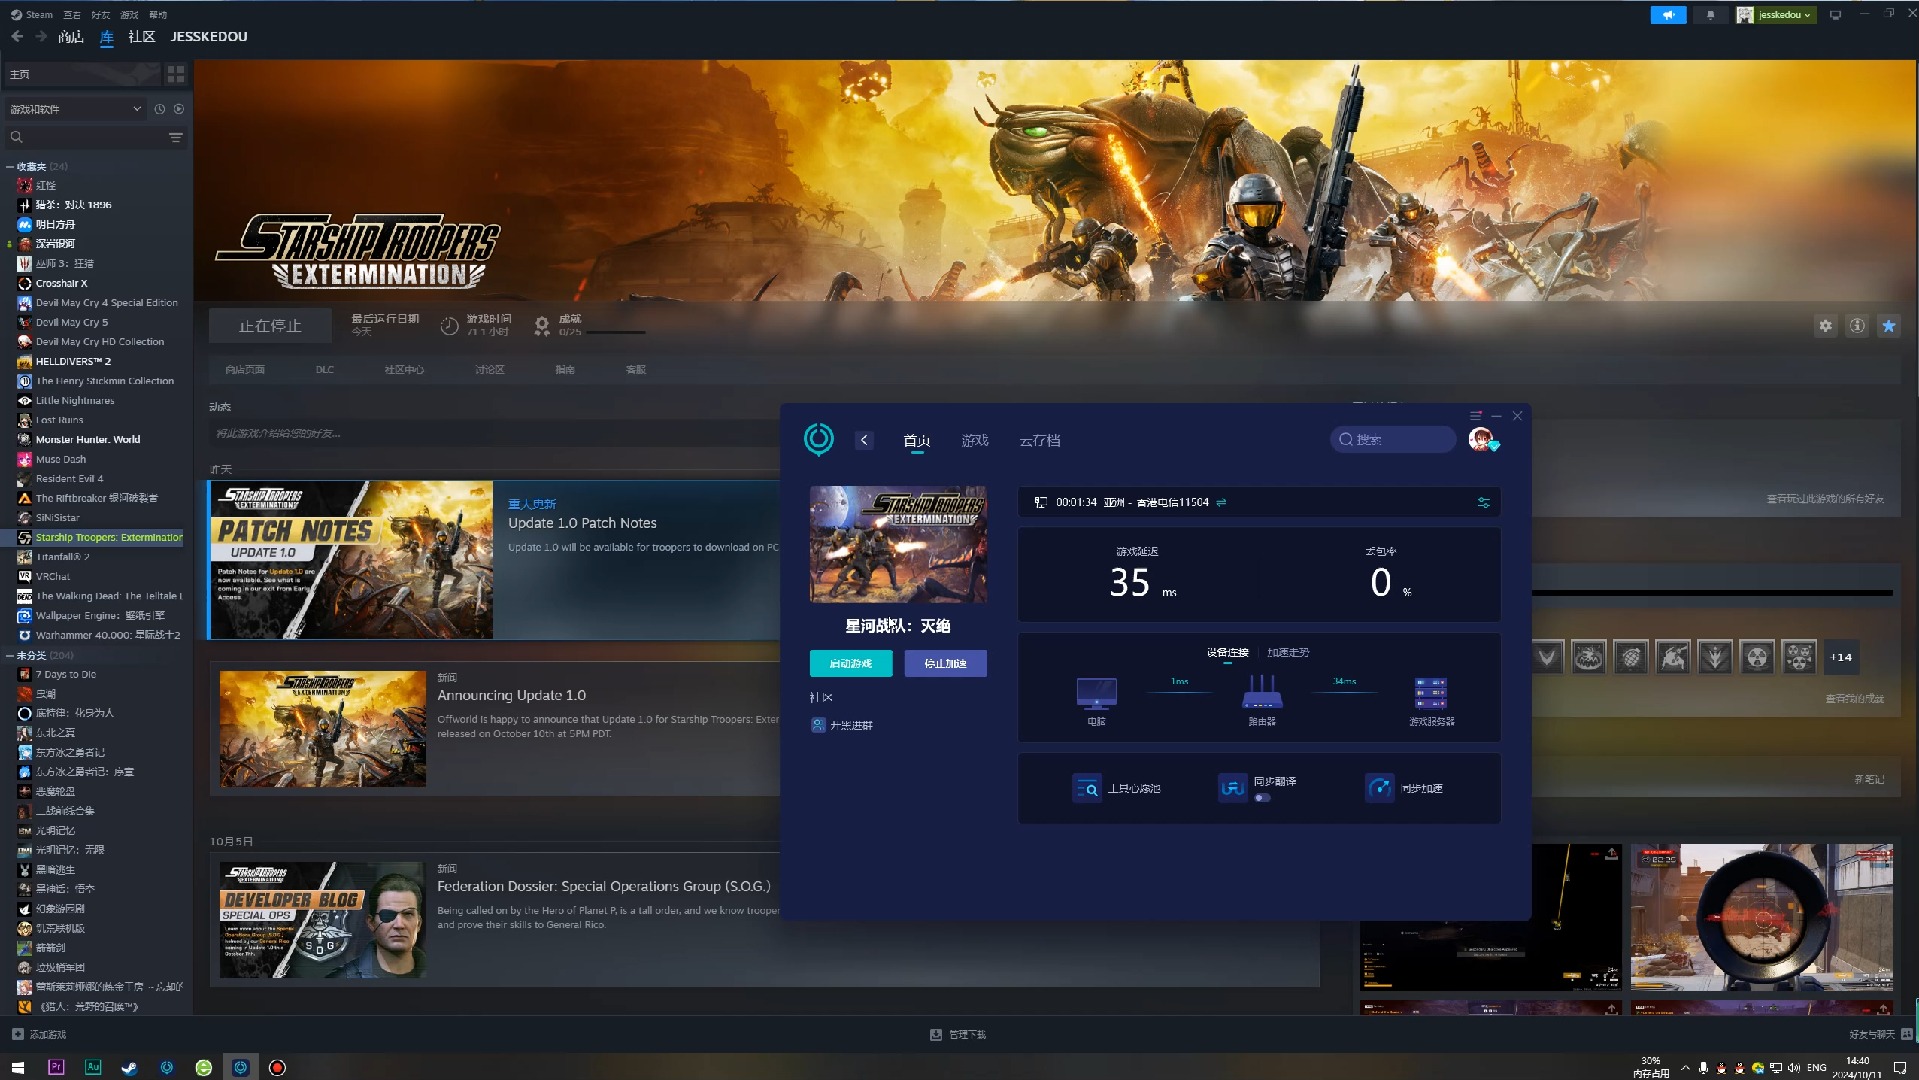Open Federation Dossier developer blog post

click(x=603, y=886)
